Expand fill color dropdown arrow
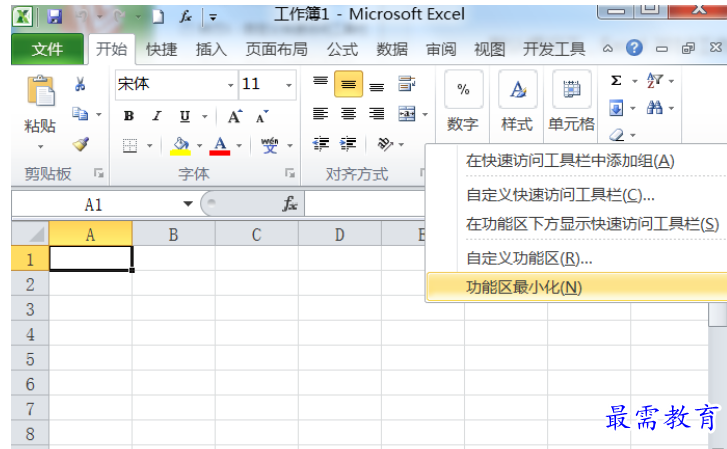The image size is (727, 449). pyautogui.click(x=199, y=146)
